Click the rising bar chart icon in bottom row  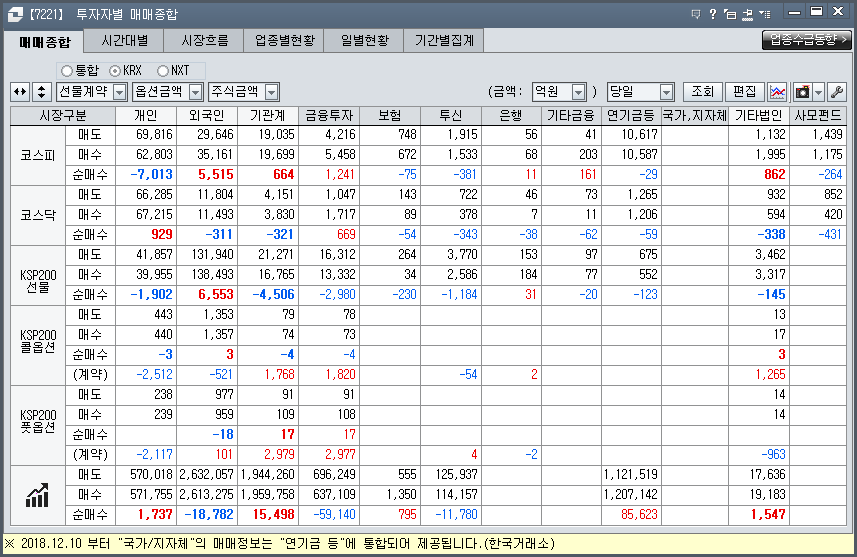pyautogui.click(x=37, y=495)
